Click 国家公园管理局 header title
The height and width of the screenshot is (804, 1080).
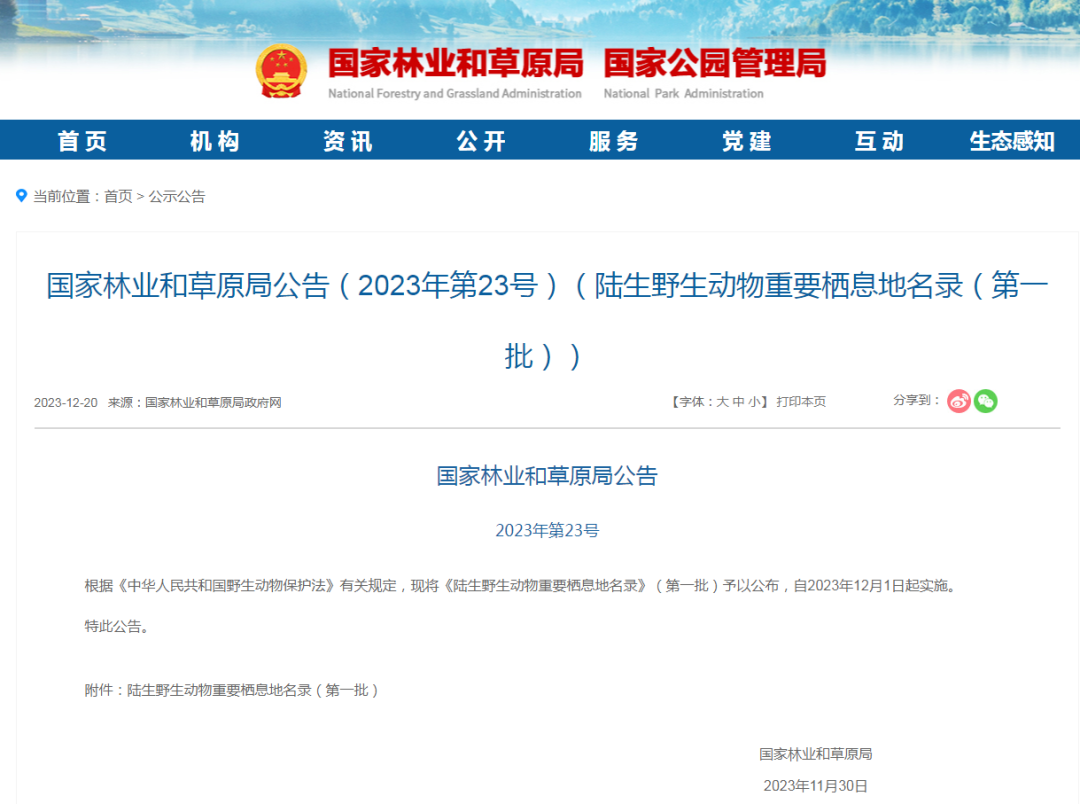715,63
